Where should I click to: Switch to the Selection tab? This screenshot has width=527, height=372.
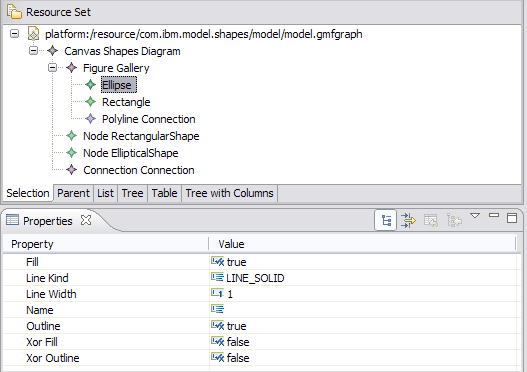28,193
